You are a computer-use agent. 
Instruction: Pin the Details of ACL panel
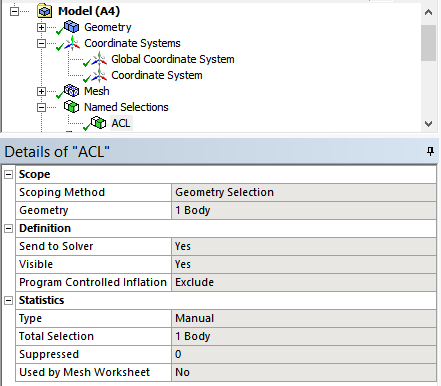[x=430, y=151]
